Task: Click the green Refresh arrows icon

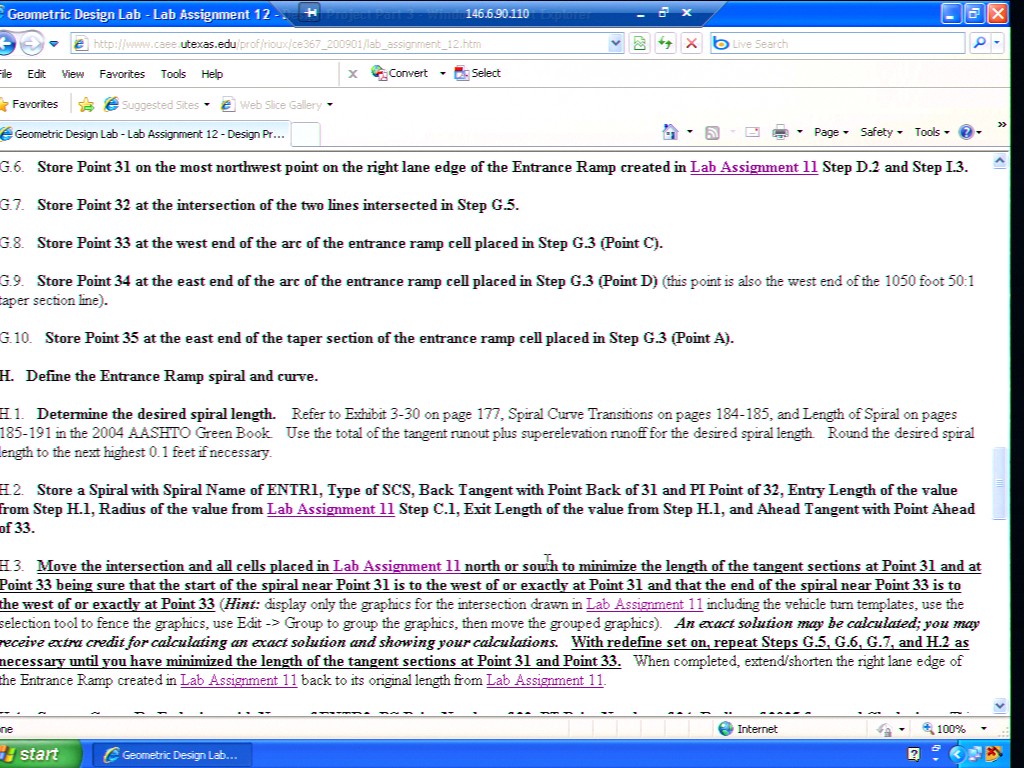Action: [x=665, y=44]
